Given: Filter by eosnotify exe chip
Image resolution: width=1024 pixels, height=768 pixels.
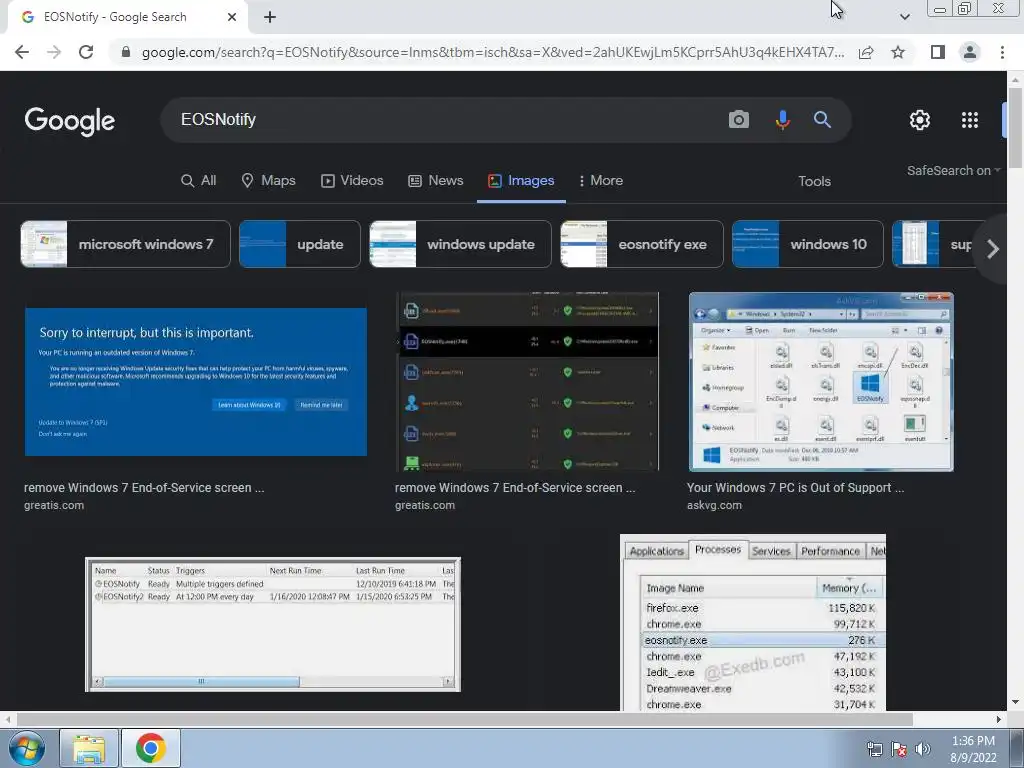Looking at the screenshot, I should pos(642,244).
